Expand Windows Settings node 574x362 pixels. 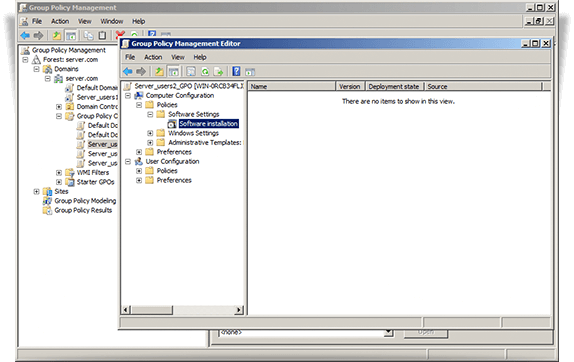click(x=150, y=133)
